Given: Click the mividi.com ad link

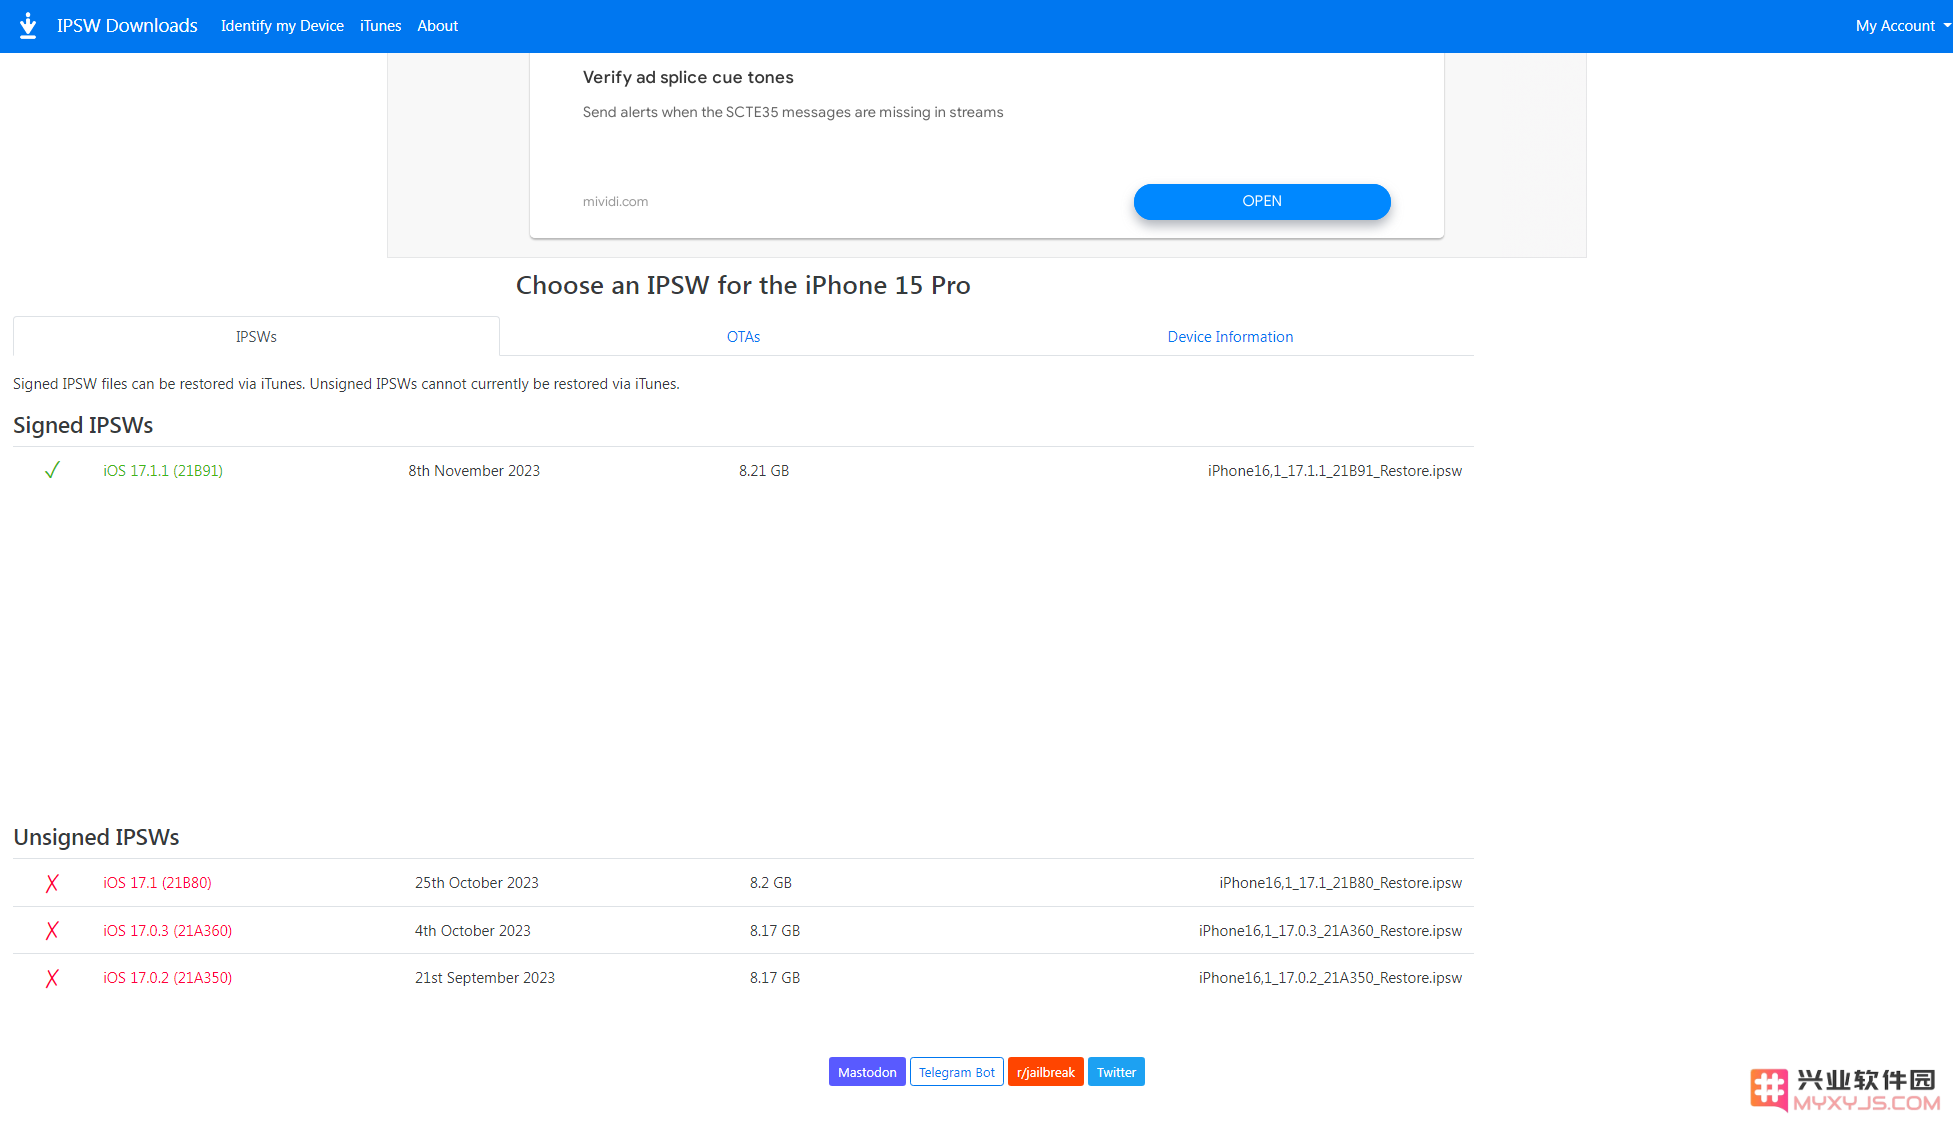Looking at the screenshot, I should tap(615, 201).
